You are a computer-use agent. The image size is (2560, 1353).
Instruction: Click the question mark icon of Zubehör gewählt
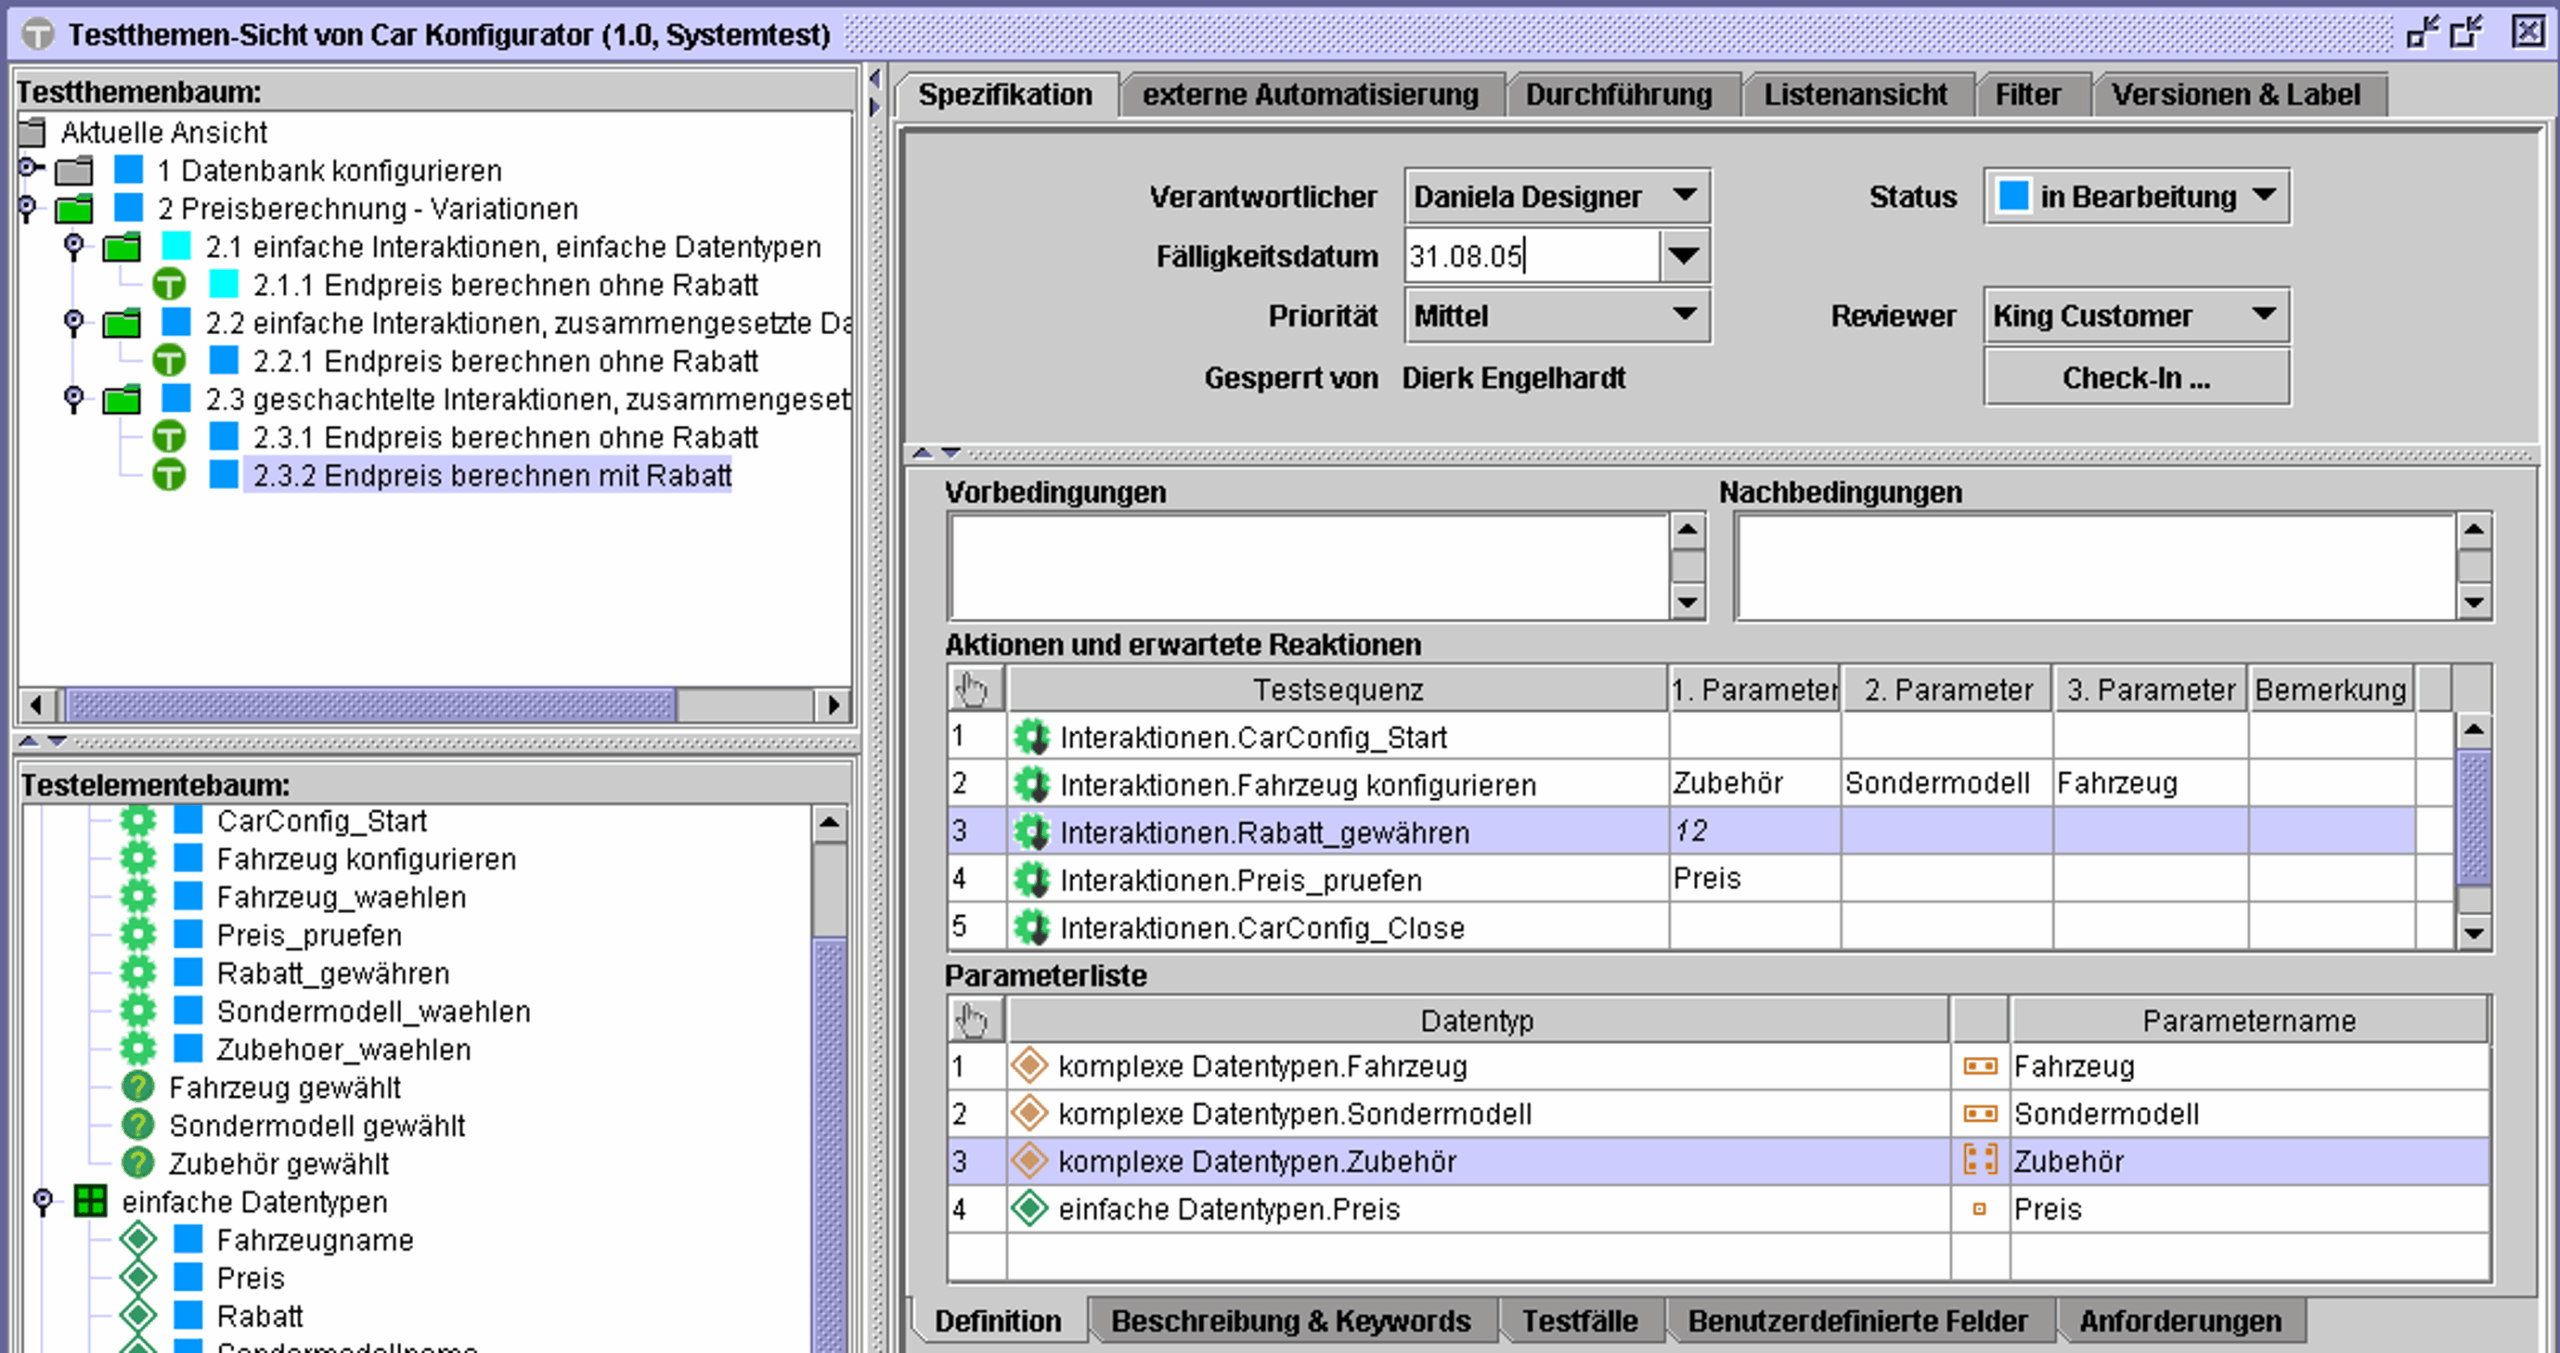click(138, 1163)
